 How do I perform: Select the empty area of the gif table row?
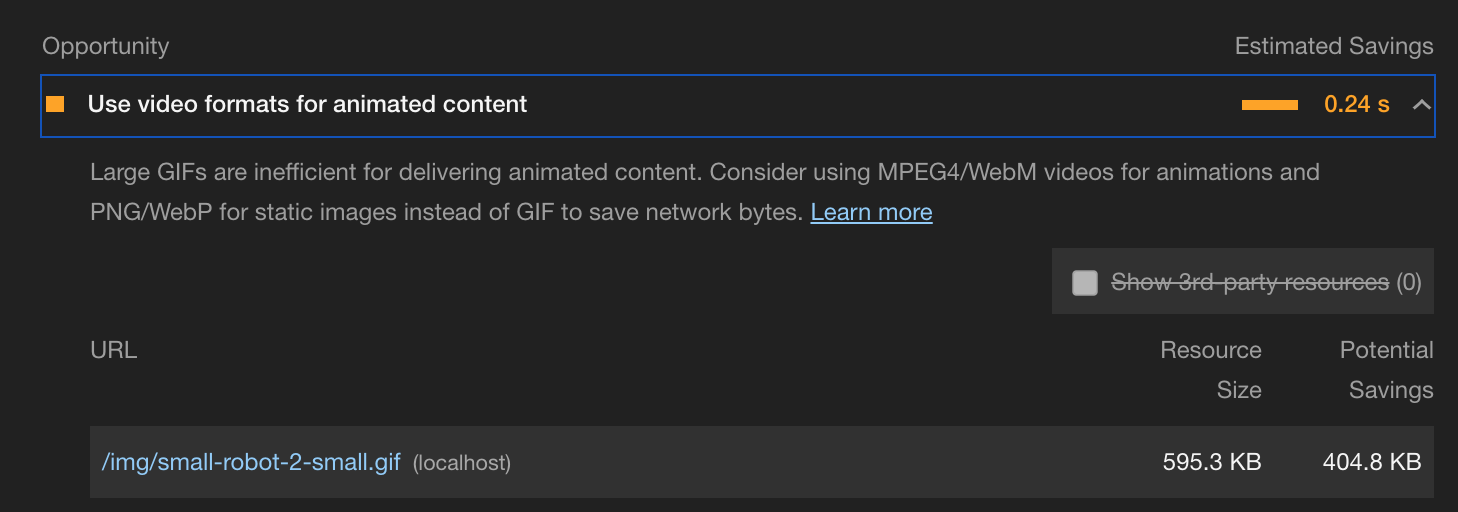[x=830, y=462]
